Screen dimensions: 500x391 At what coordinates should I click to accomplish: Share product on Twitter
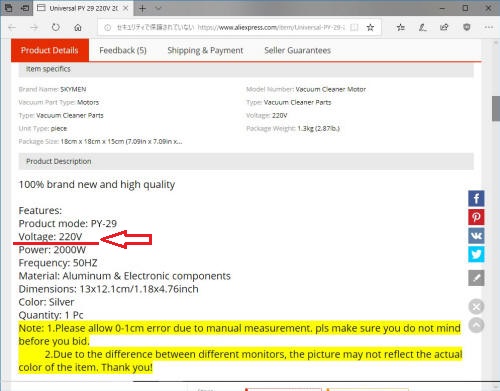pos(476,254)
